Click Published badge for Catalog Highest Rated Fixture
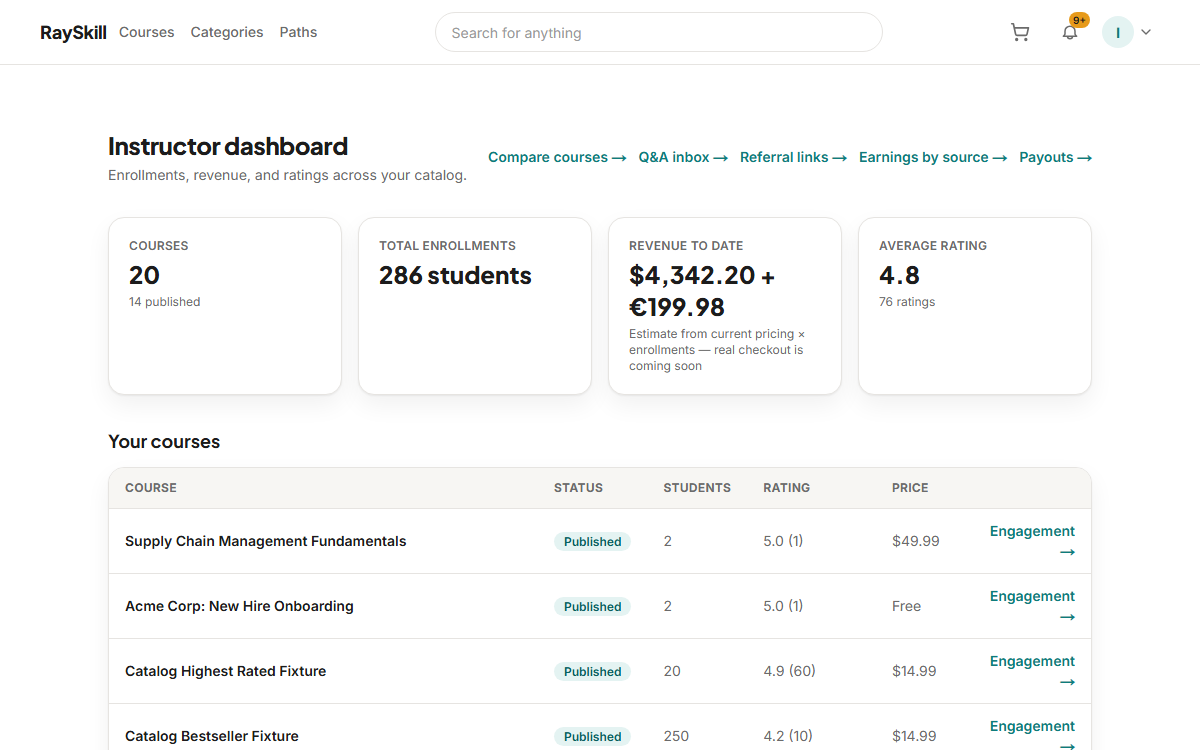The width and height of the screenshot is (1200, 750). tap(592, 671)
